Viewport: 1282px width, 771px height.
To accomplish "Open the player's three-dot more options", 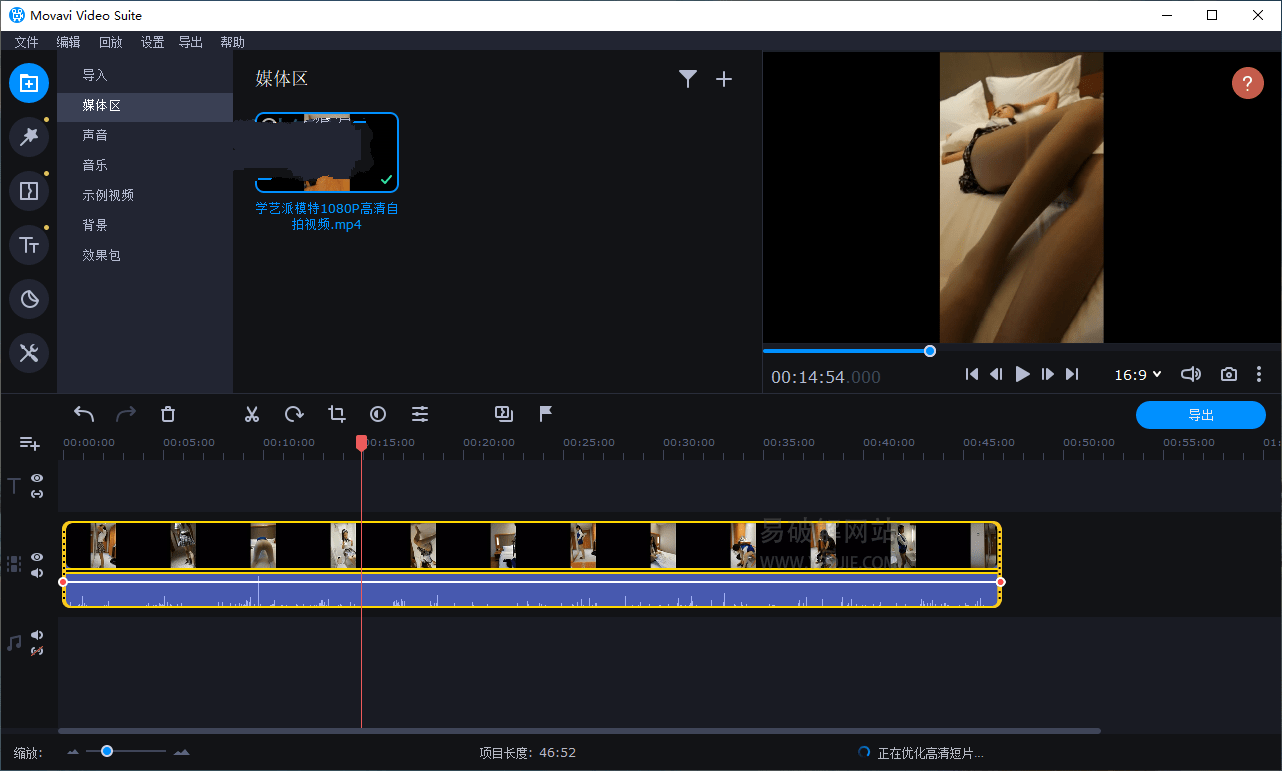I will 1259,374.
